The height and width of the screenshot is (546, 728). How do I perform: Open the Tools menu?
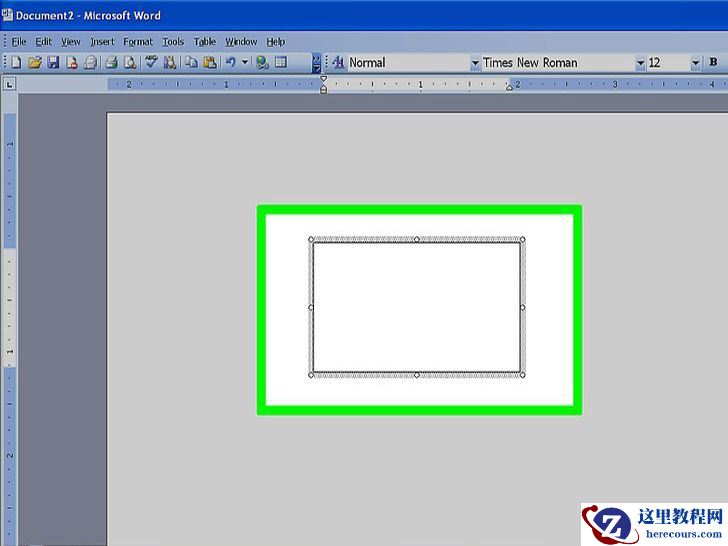(x=173, y=42)
